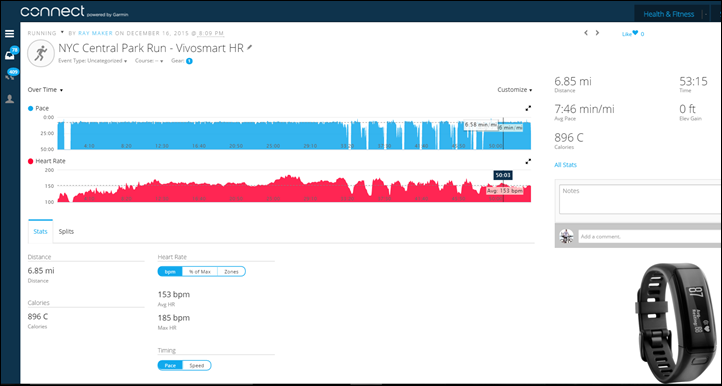This screenshot has width=722, height=386.
Task: Open the hamburger menu in the sidebar
Action: click(x=10, y=34)
